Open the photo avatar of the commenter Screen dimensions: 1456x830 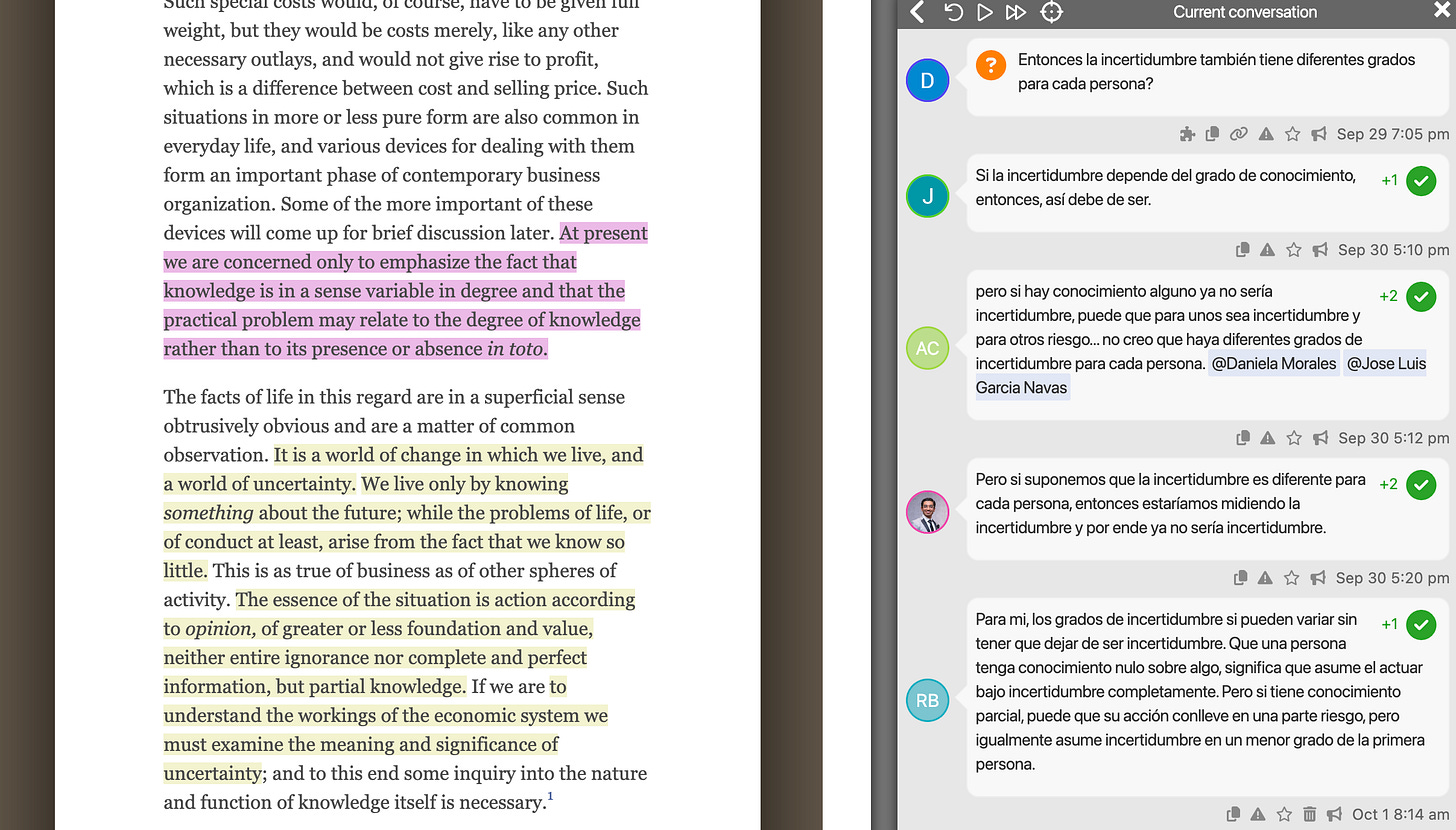[927, 513]
